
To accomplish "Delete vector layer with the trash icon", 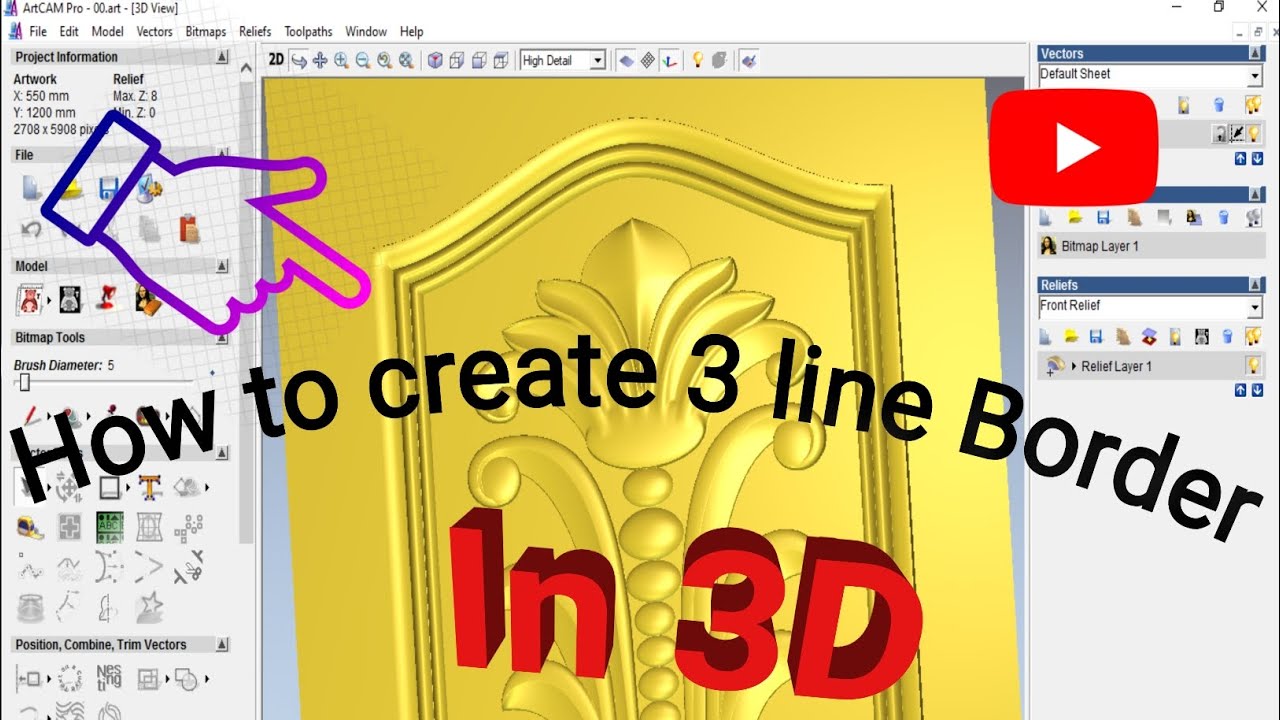I will (1218, 104).
